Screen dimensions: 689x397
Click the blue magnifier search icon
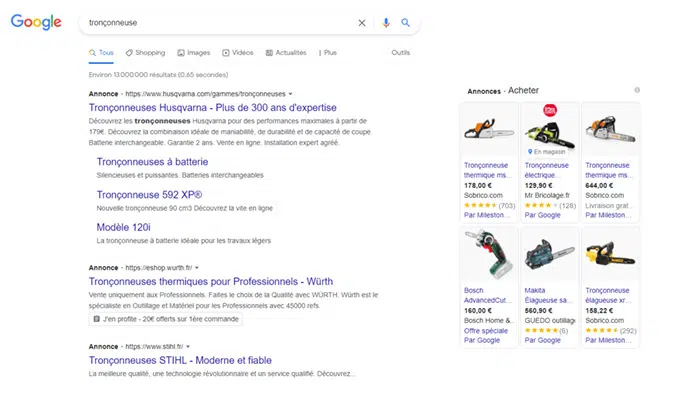coord(406,22)
